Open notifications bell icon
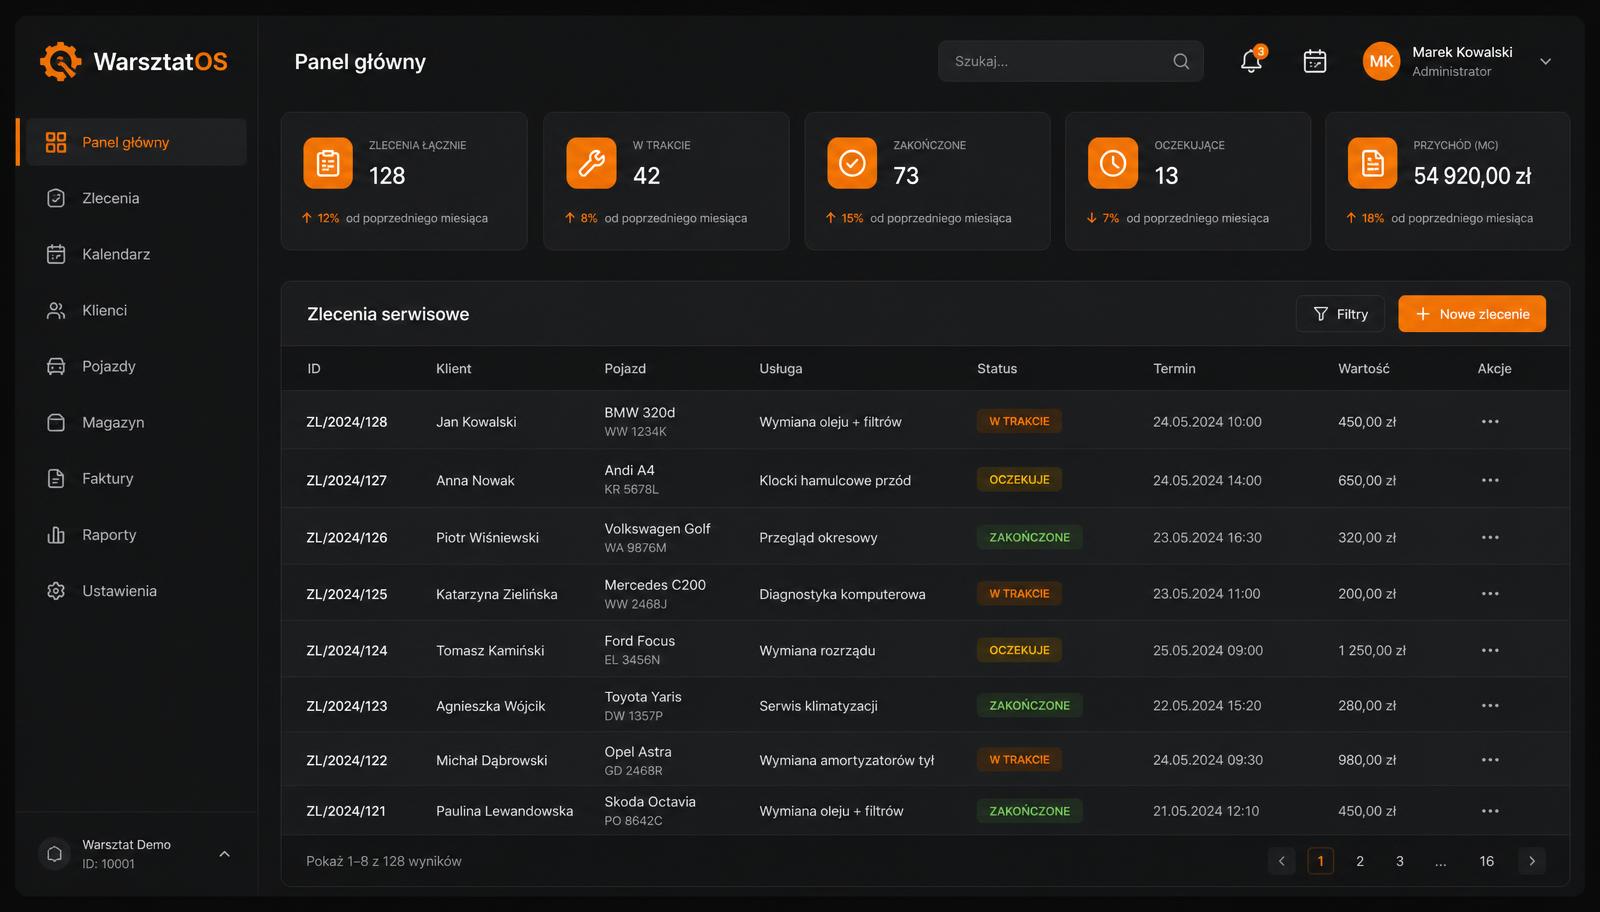 (x=1251, y=61)
